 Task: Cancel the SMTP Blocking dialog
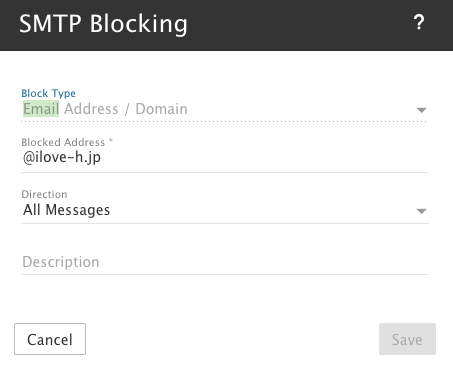pos(50,339)
